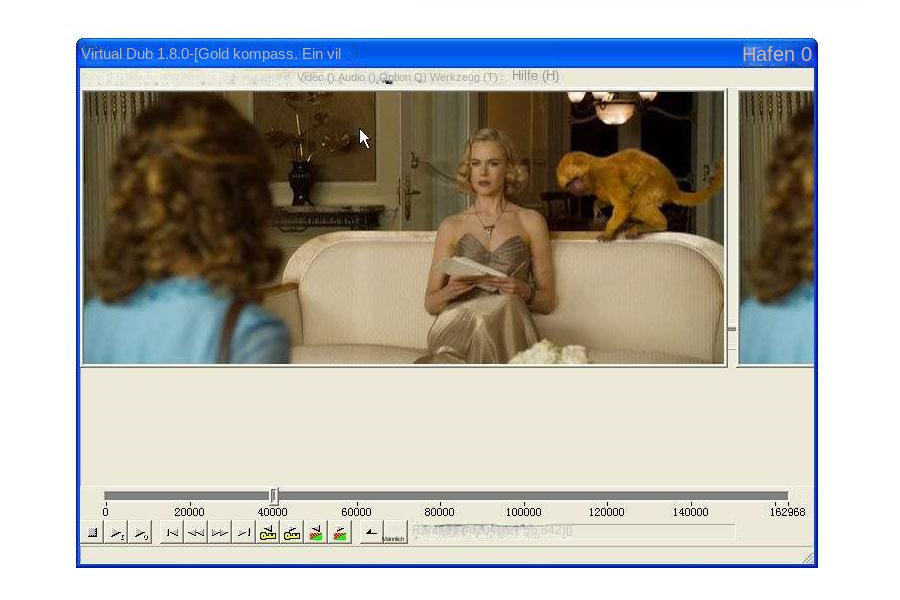Click the frame position info field
Viewport: 900px width, 600px height.
click(572, 531)
